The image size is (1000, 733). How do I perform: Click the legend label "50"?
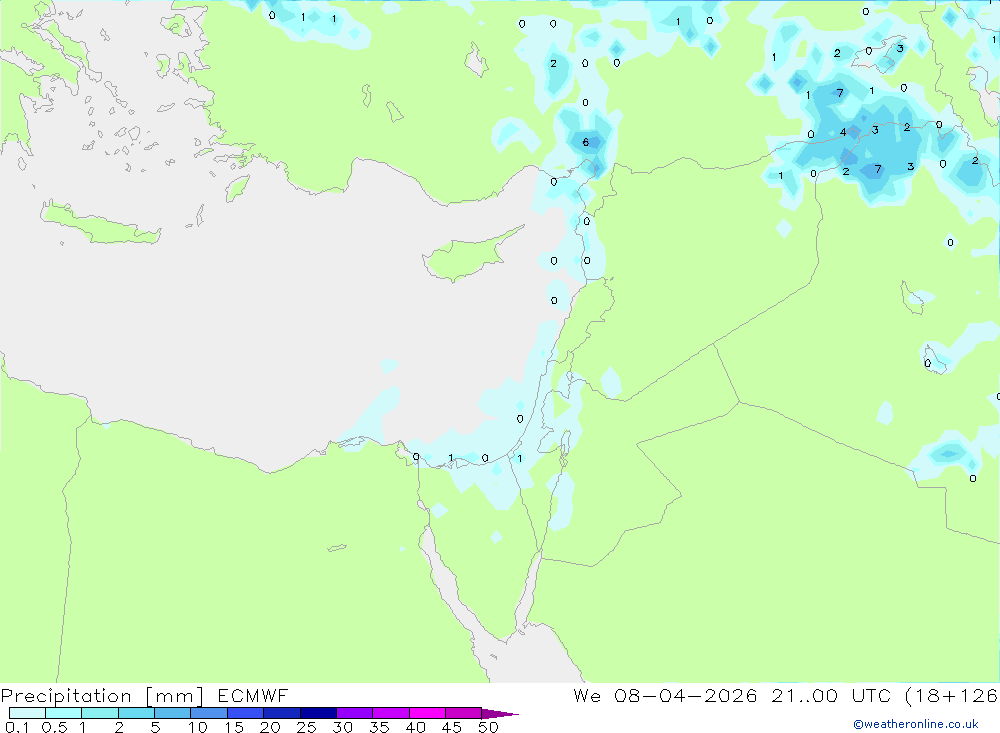pos(489,727)
